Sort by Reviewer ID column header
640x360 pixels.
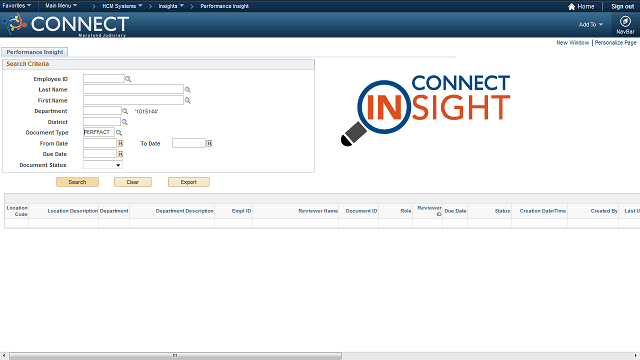pyautogui.click(x=429, y=211)
